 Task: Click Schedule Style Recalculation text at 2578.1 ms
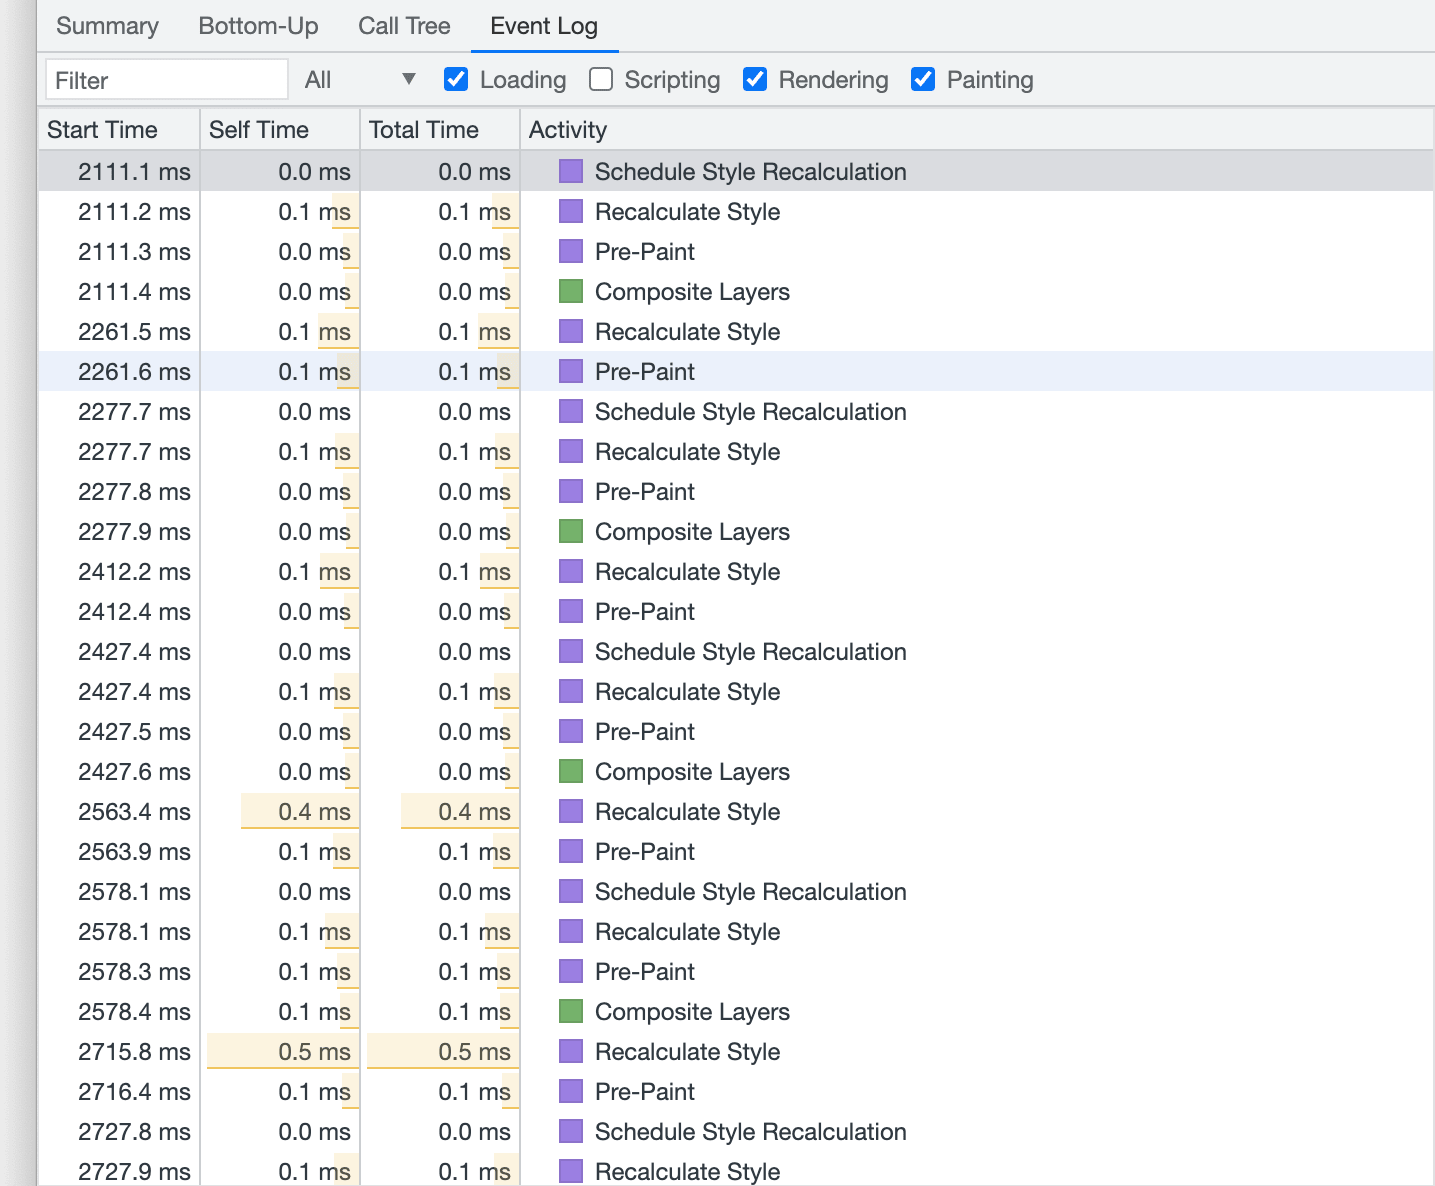[x=751, y=892]
